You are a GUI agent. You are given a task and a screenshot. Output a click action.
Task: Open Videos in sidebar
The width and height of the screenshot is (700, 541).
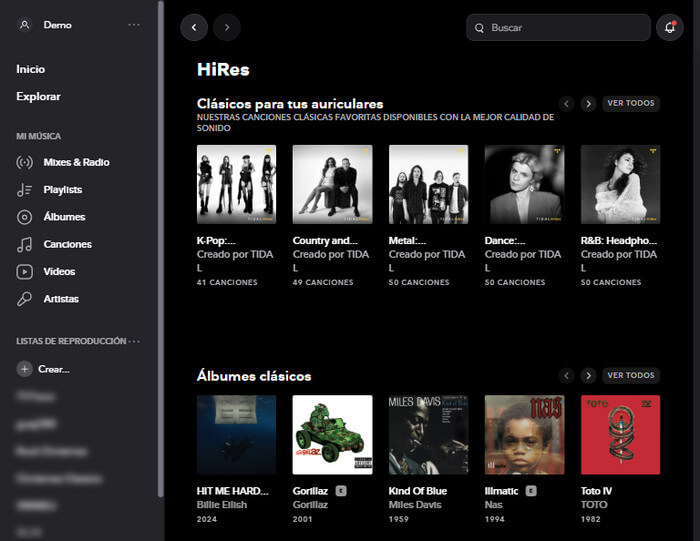(x=59, y=271)
